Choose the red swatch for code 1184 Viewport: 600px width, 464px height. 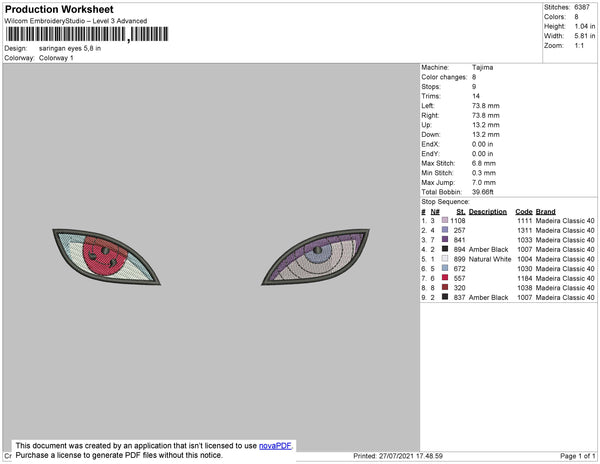pyautogui.click(x=445, y=278)
